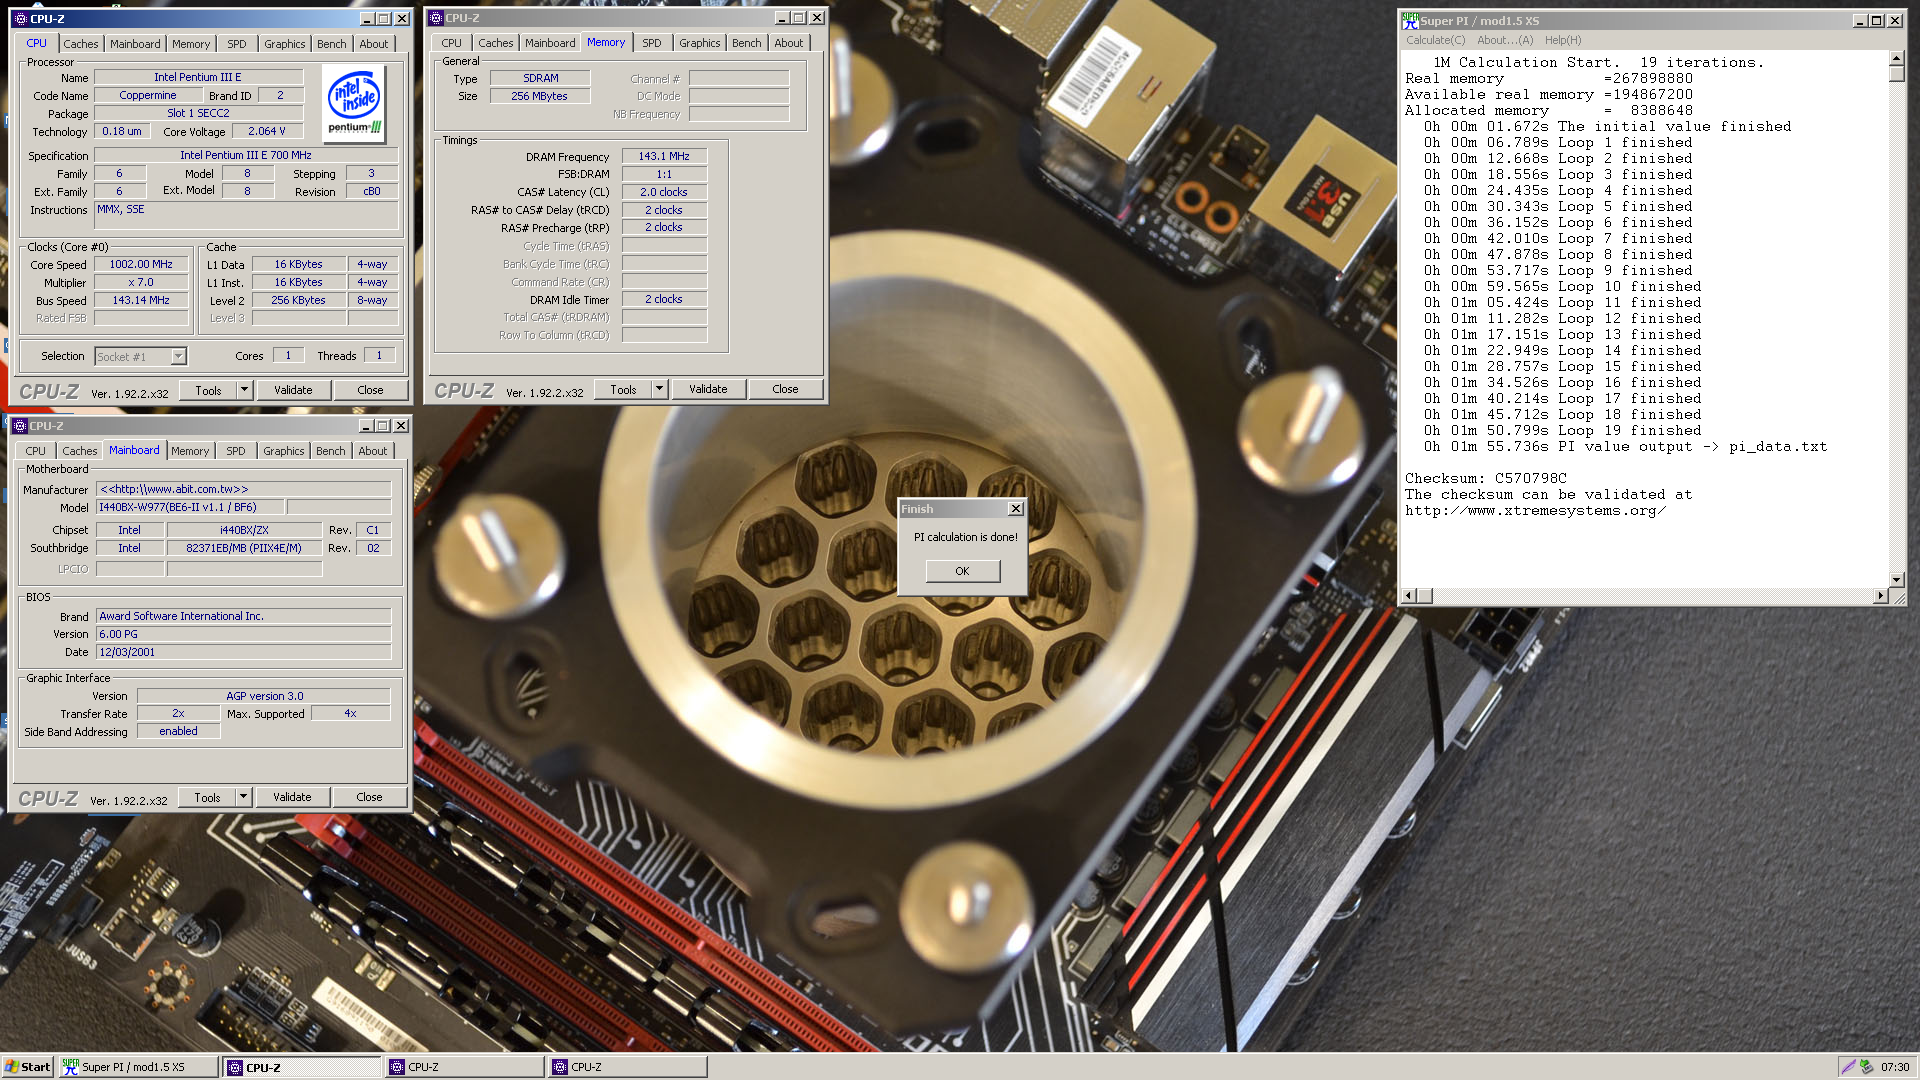1920x1080 pixels.
Task: Click the pen tray icon near the clock
Action: pyautogui.click(x=1848, y=1067)
